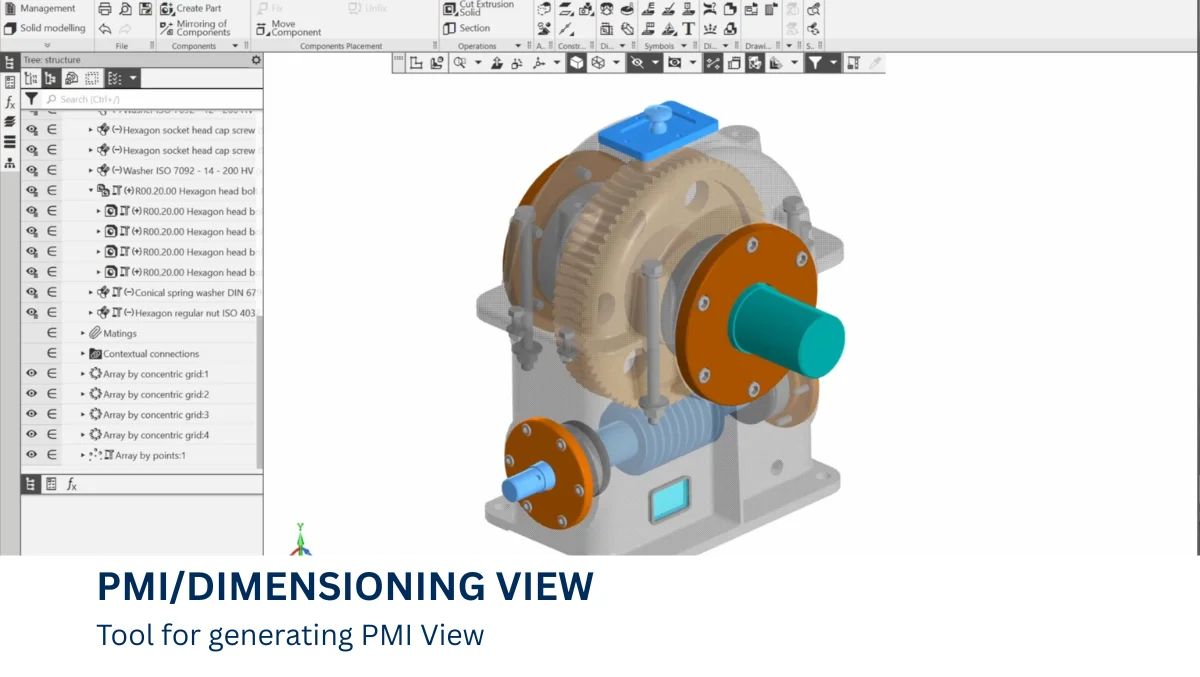Click Move Component
Image resolution: width=1200 pixels, height=677 pixels.
(289, 28)
